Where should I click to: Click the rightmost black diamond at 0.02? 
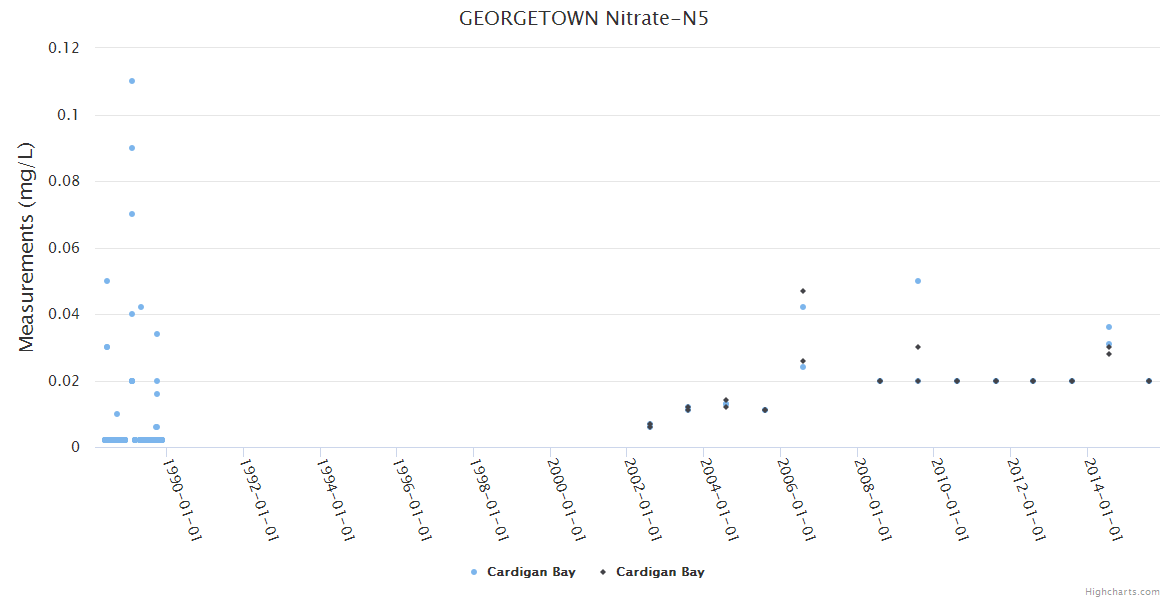pyautogui.click(x=1149, y=381)
